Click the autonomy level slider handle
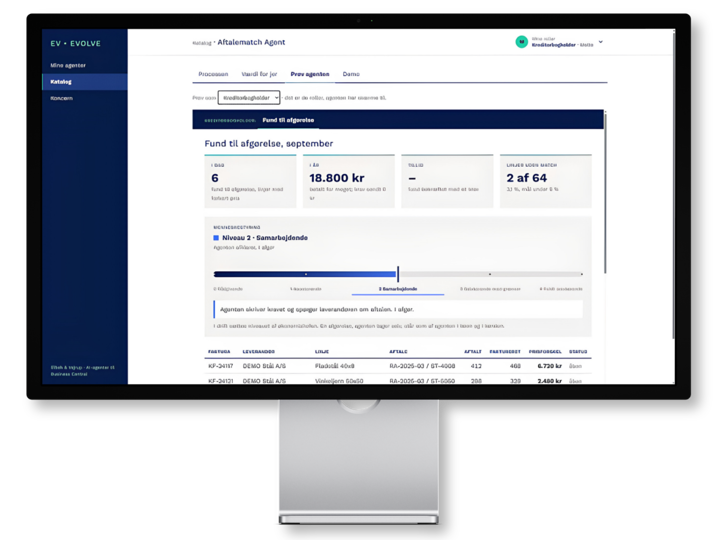This screenshot has height=540, width=720. pos(398,274)
